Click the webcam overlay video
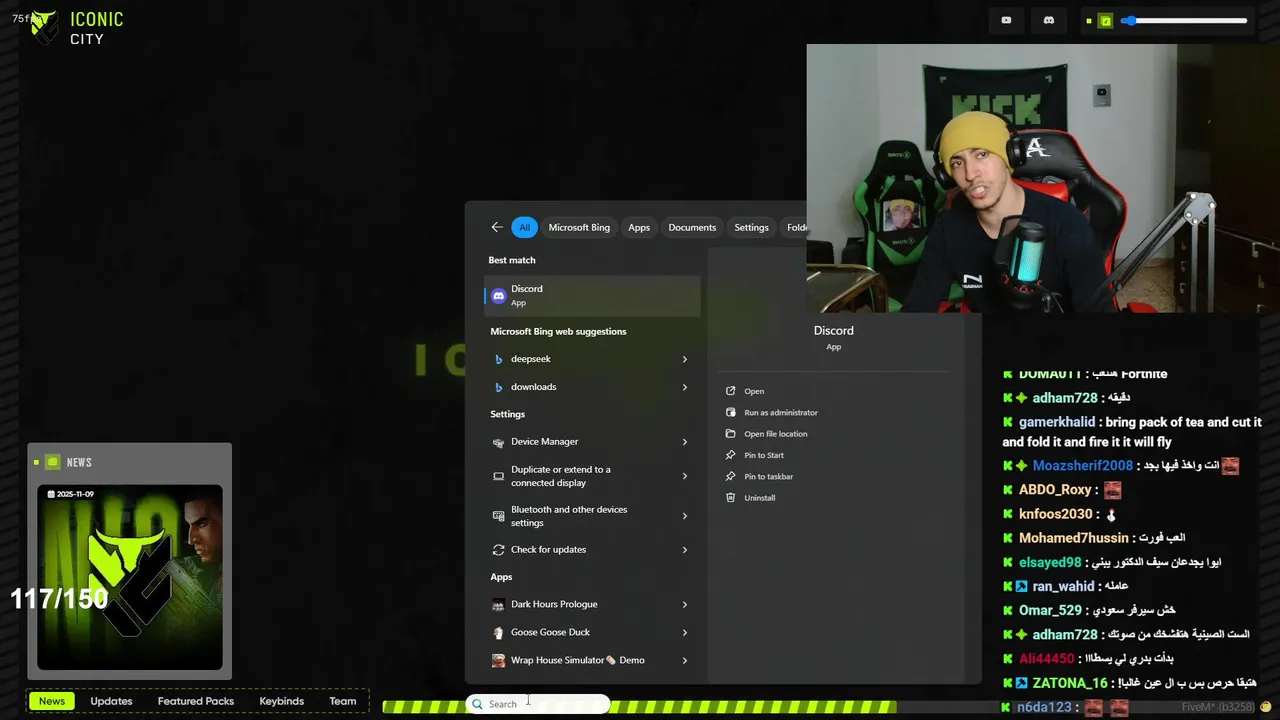The height and width of the screenshot is (720, 1280). [x=1042, y=178]
